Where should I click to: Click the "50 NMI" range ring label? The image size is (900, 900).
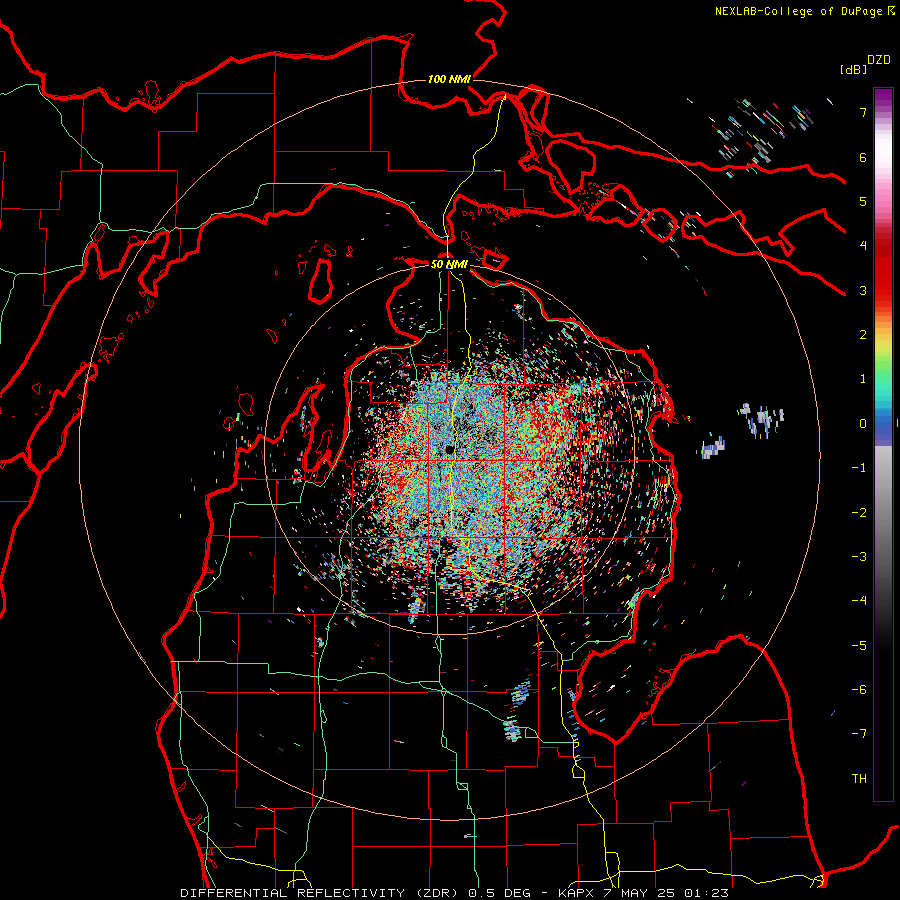click(449, 264)
